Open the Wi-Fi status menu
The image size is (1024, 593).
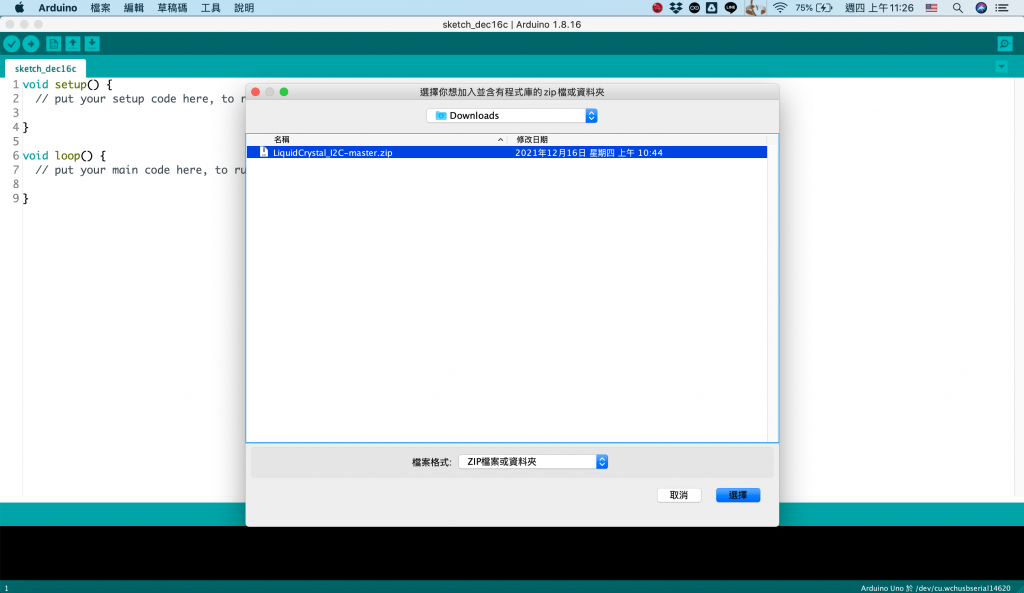point(780,8)
